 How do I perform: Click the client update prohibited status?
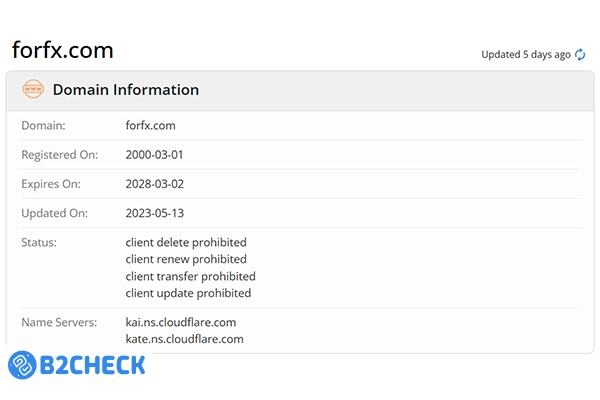(188, 293)
